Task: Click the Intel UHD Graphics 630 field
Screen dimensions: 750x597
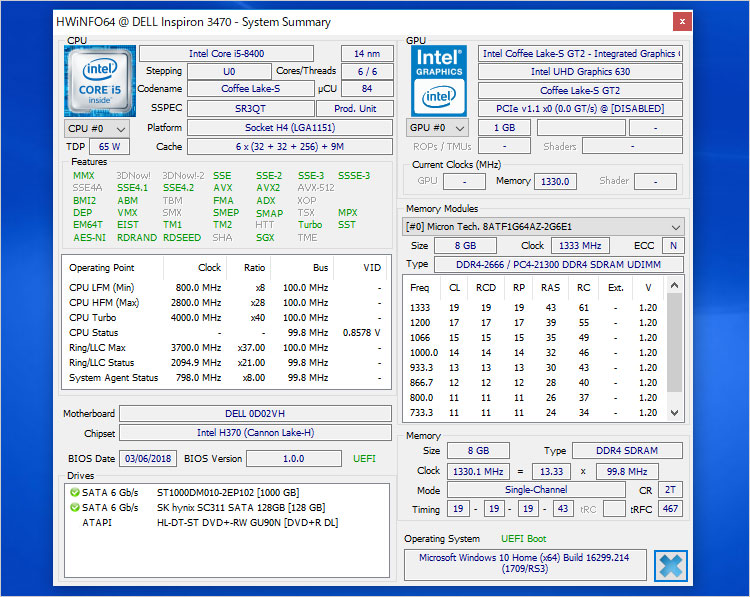Action: coord(580,72)
